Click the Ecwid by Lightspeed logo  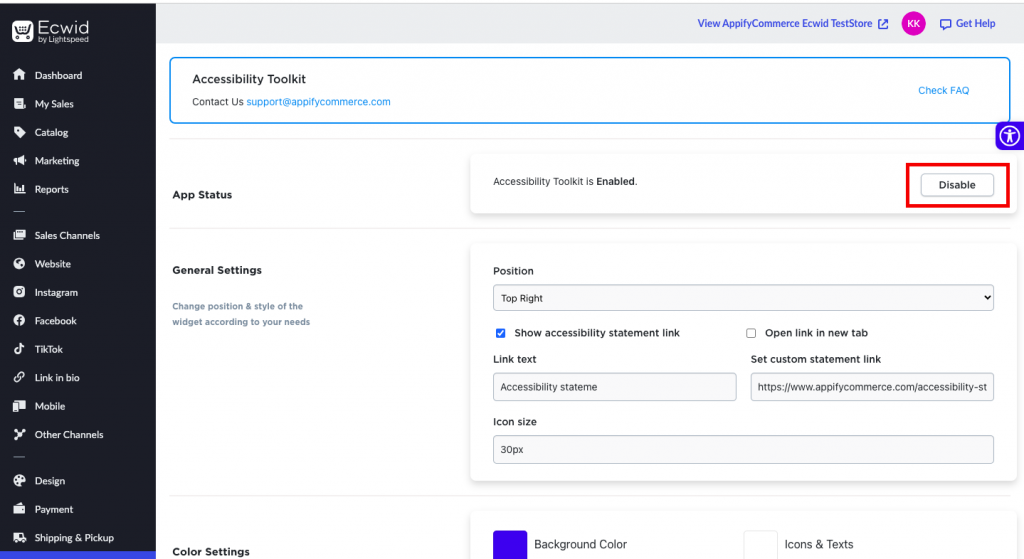(x=50, y=31)
